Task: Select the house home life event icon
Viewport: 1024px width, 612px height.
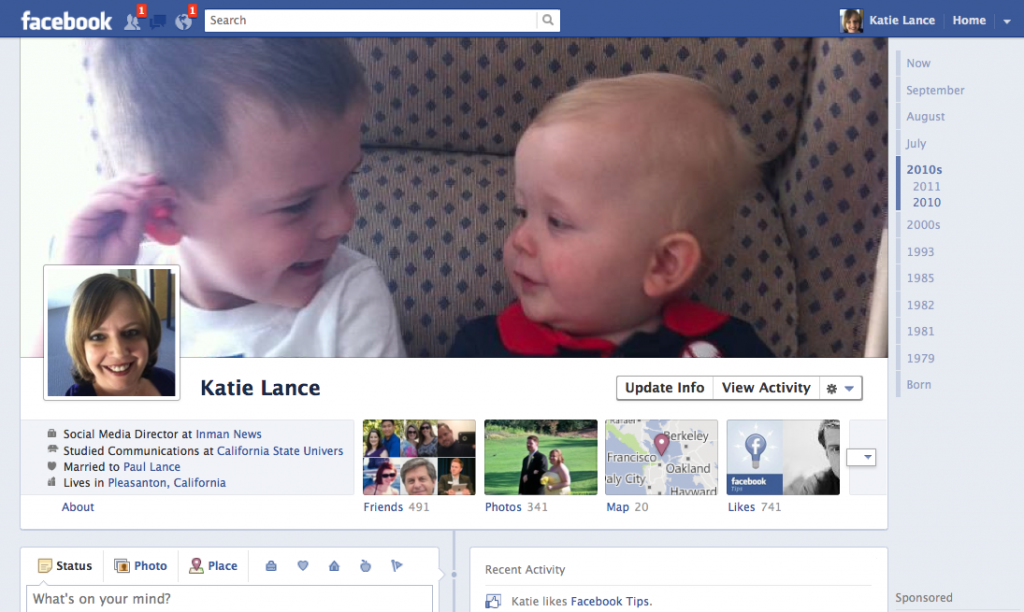Action: pyautogui.click(x=334, y=566)
